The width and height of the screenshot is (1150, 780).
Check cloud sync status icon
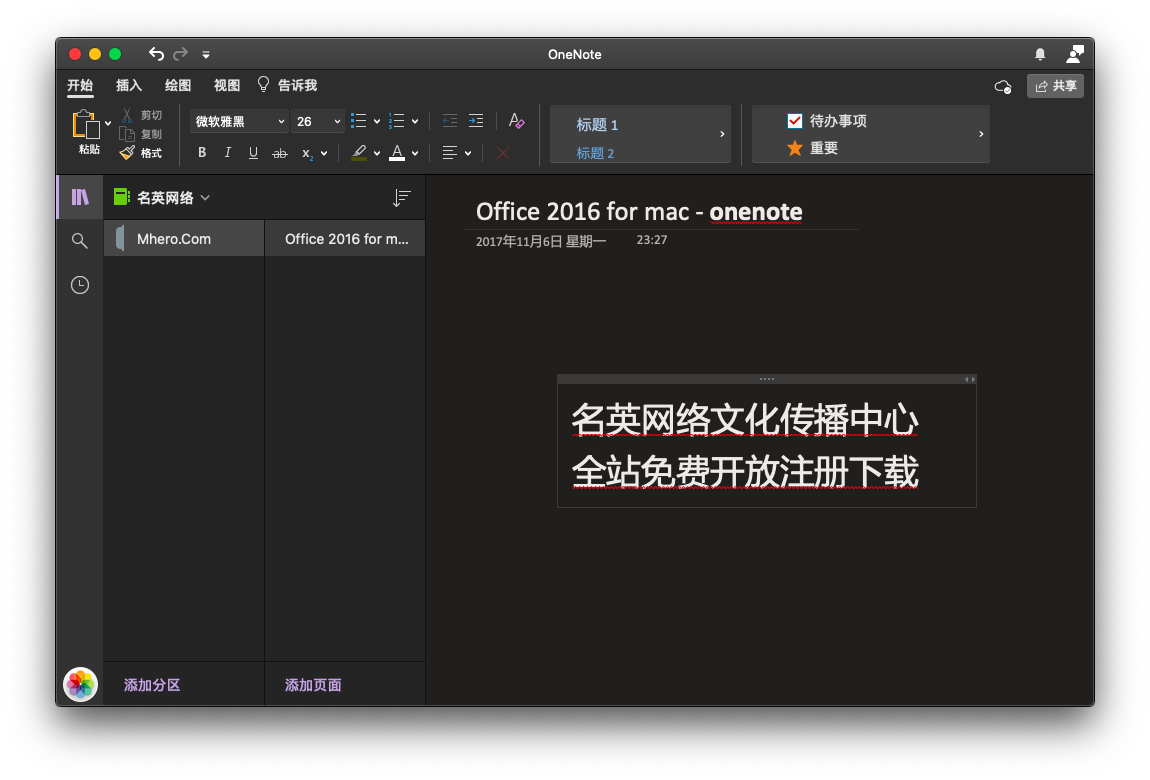(1003, 87)
